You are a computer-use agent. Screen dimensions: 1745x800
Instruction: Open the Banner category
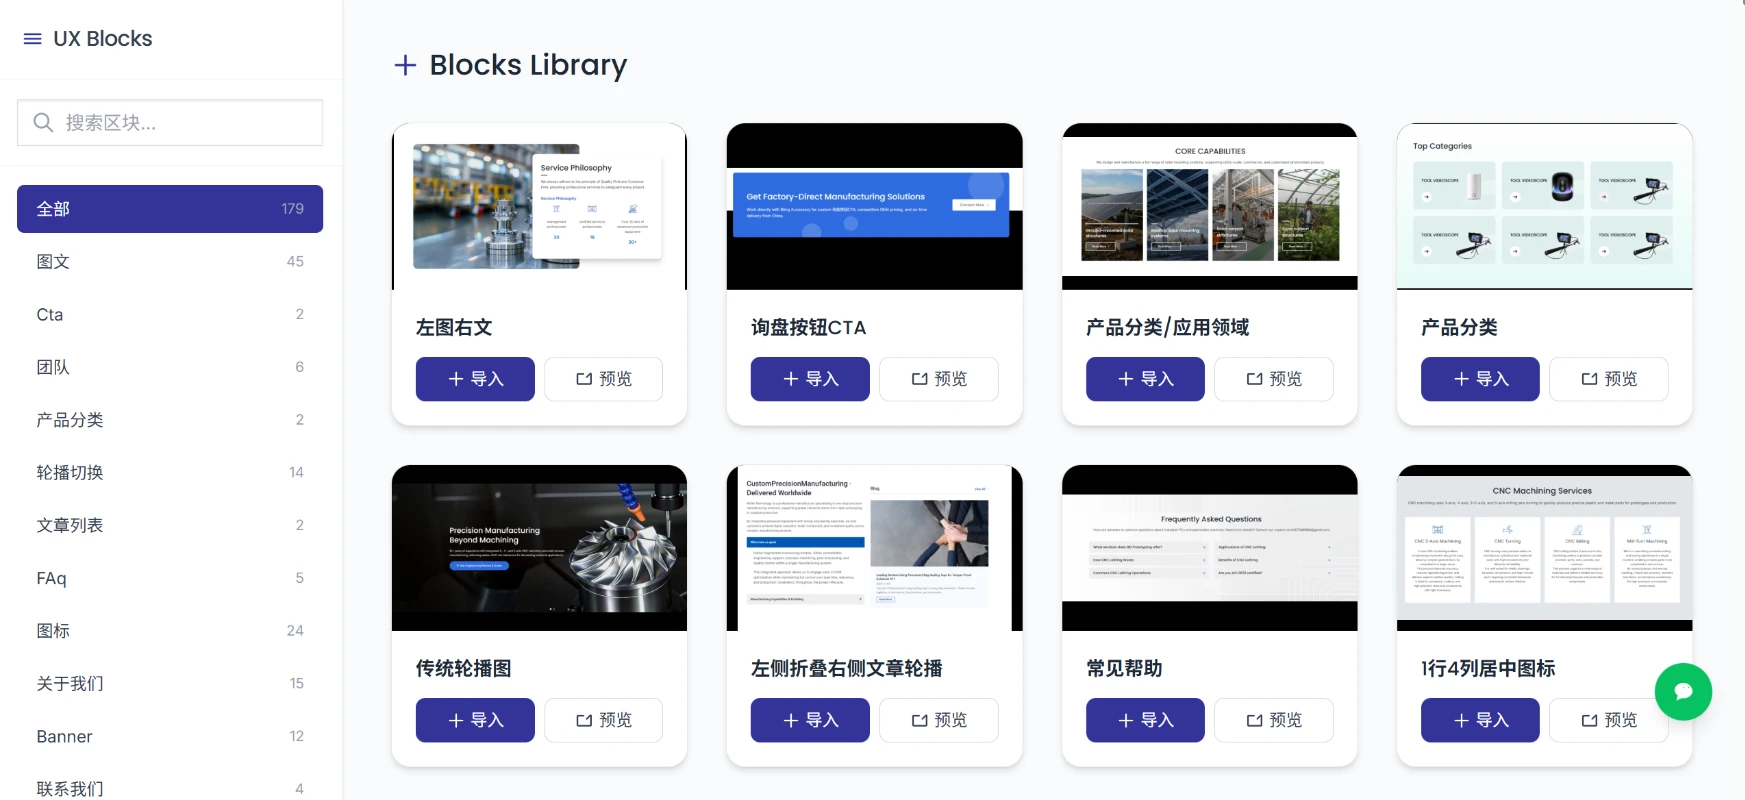(170, 737)
